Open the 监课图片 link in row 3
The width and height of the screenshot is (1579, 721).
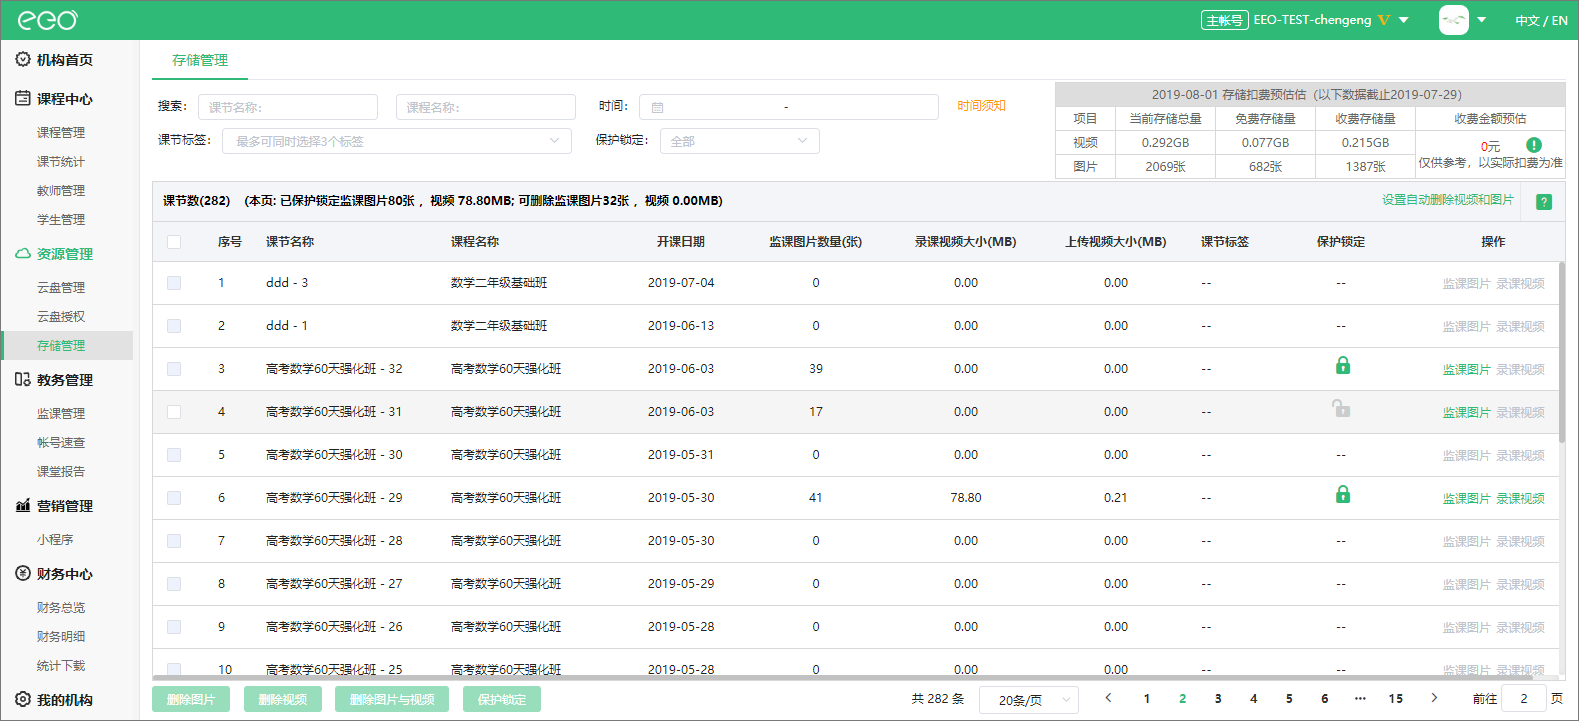[1466, 369]
